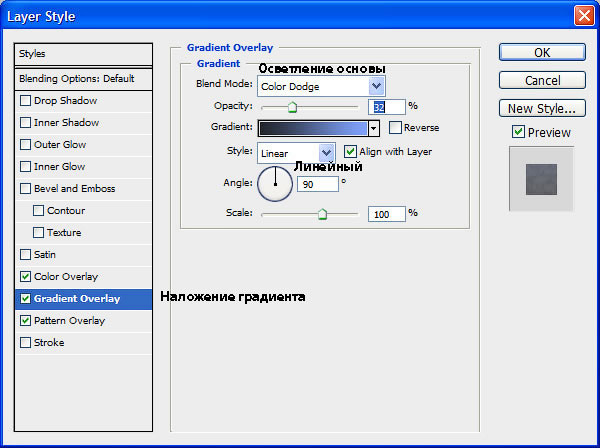Enable the Reverse checkbox

click(x=395, y=127)
